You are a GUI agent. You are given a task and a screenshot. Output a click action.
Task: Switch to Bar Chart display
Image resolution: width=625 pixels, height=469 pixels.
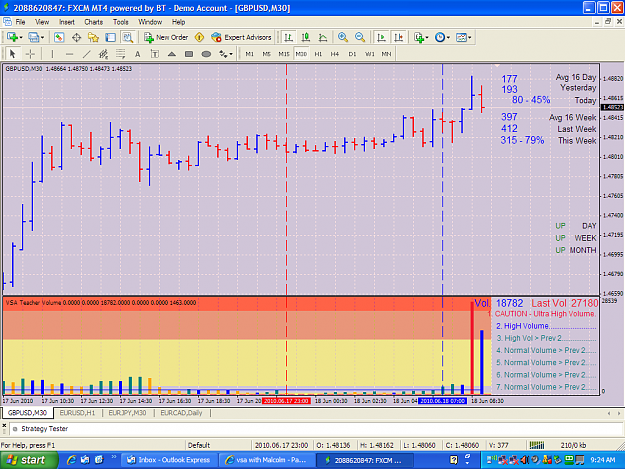point(288,37)
